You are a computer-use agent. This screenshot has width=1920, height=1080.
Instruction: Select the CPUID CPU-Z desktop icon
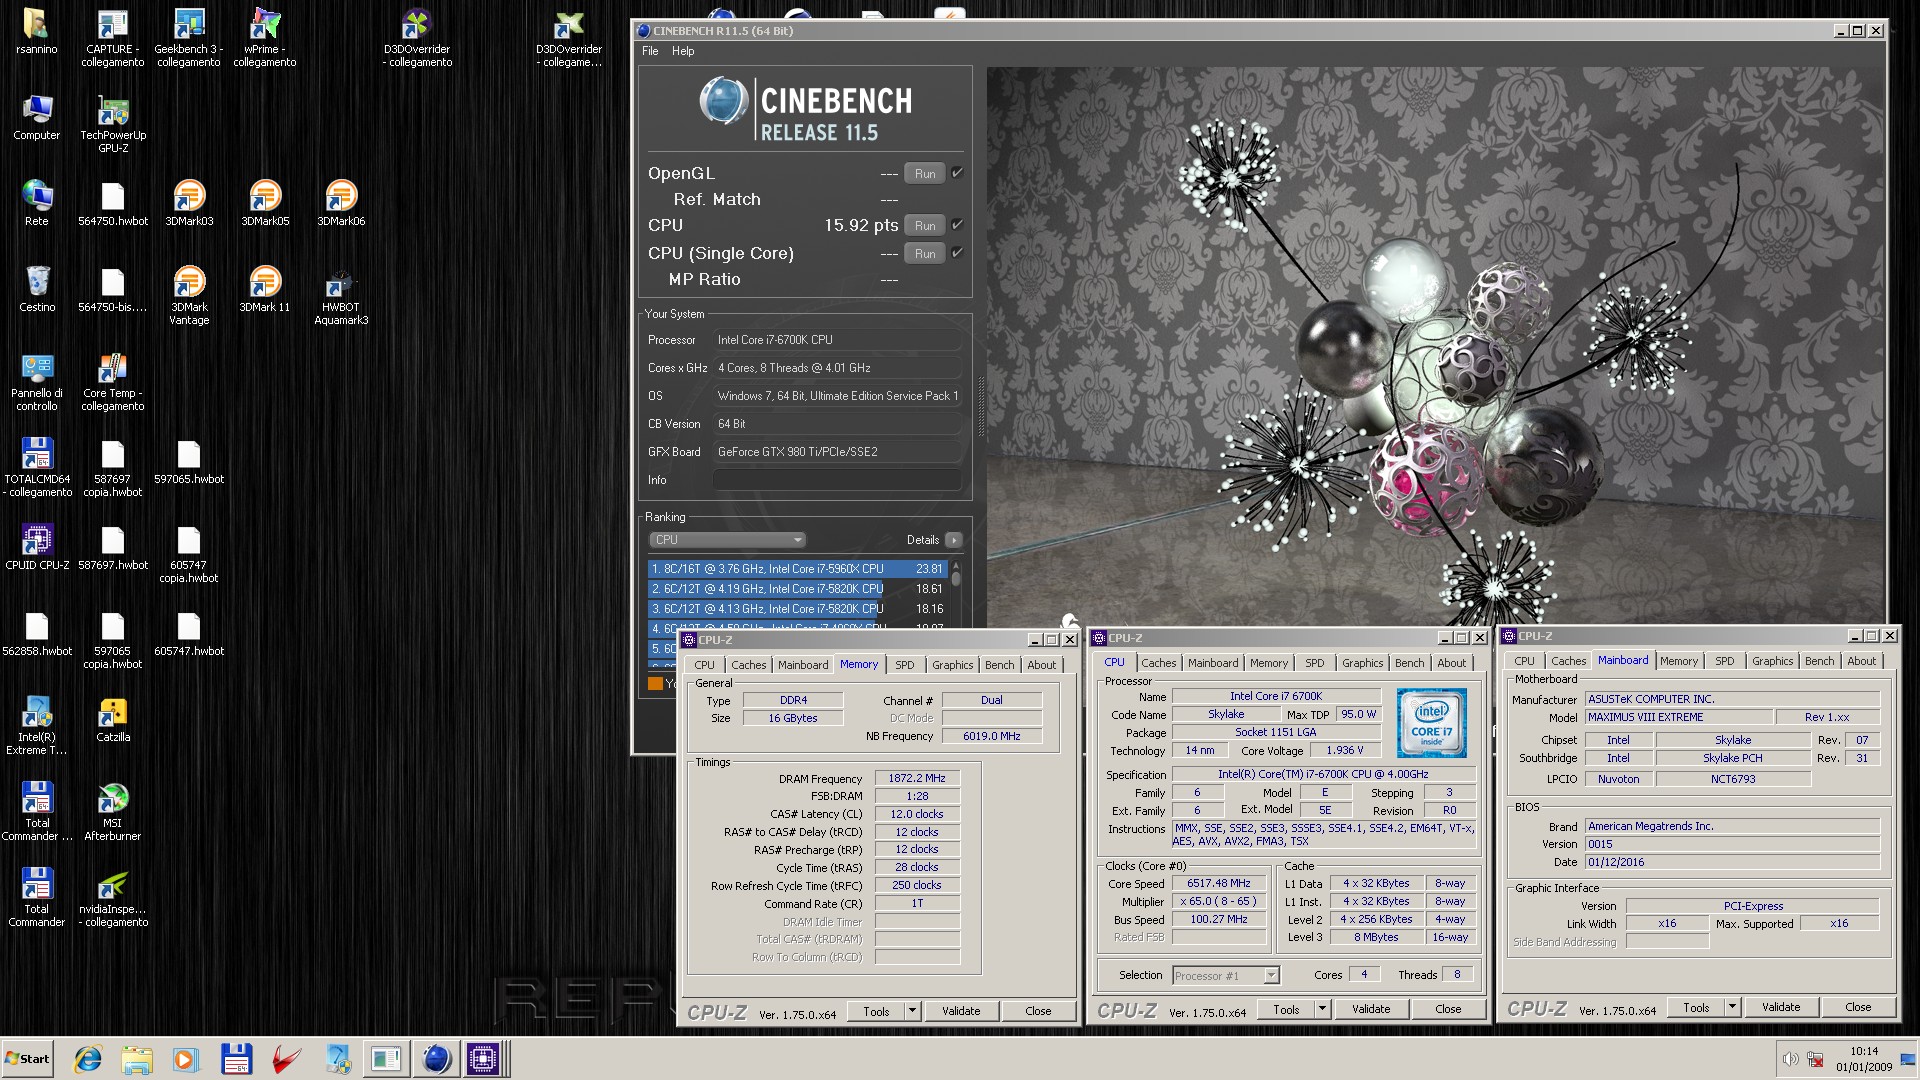point(37,547)
